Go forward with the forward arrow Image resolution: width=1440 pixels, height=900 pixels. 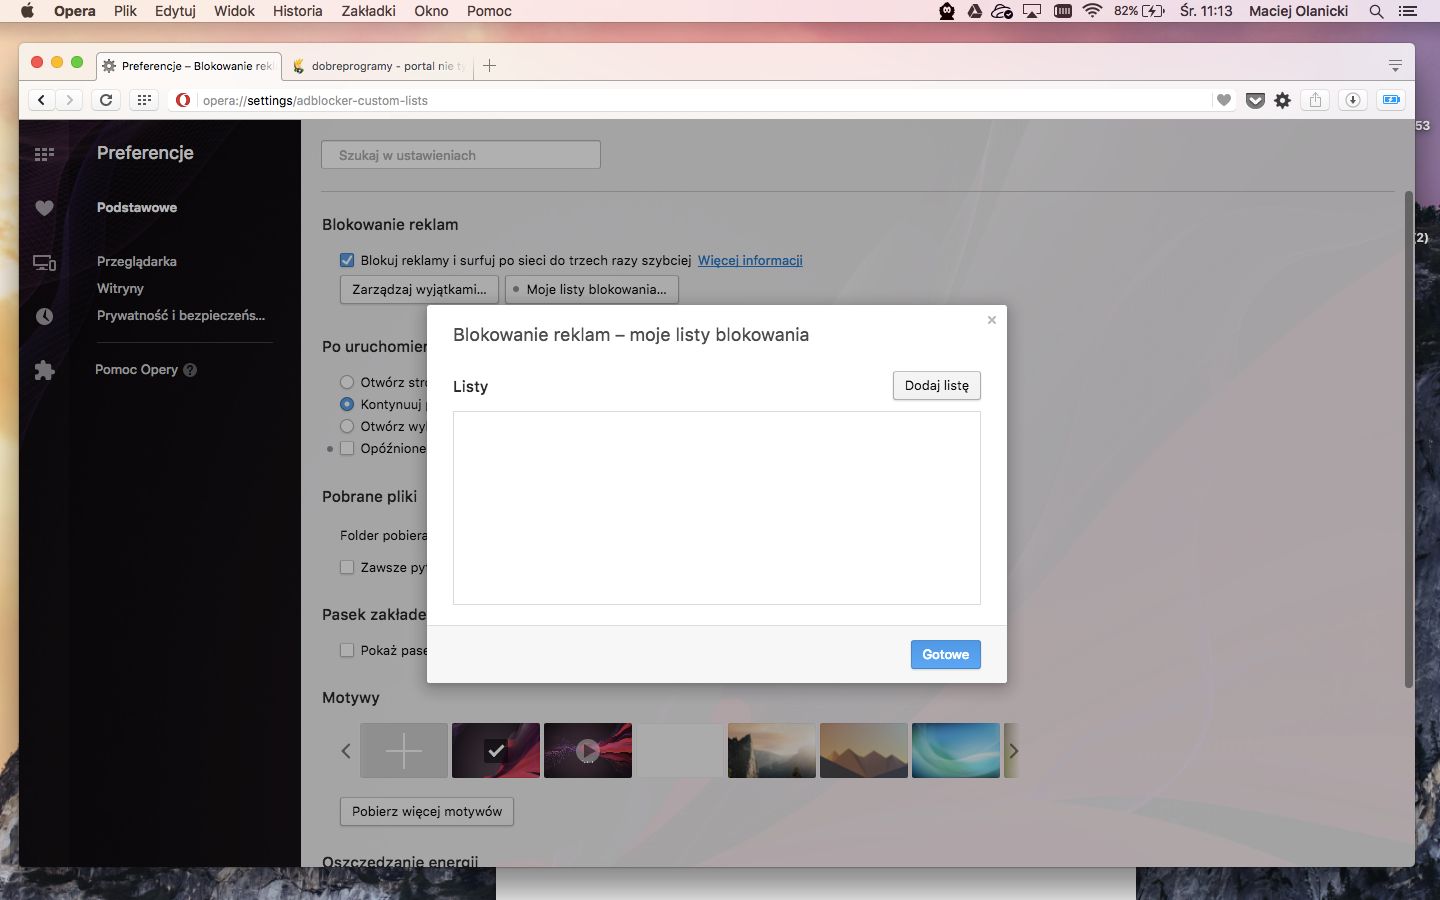tap(69, 100)
